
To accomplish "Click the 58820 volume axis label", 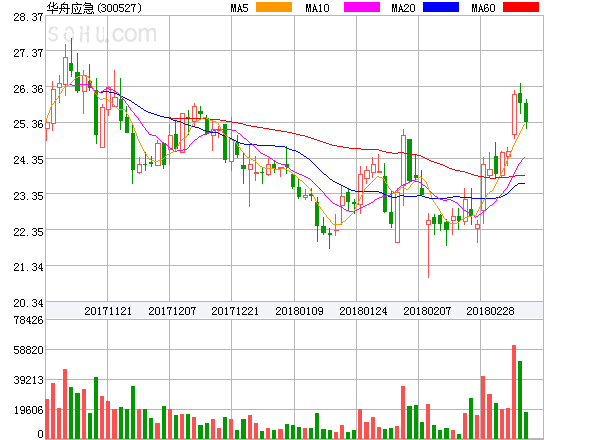I will [x=28, y=350].
